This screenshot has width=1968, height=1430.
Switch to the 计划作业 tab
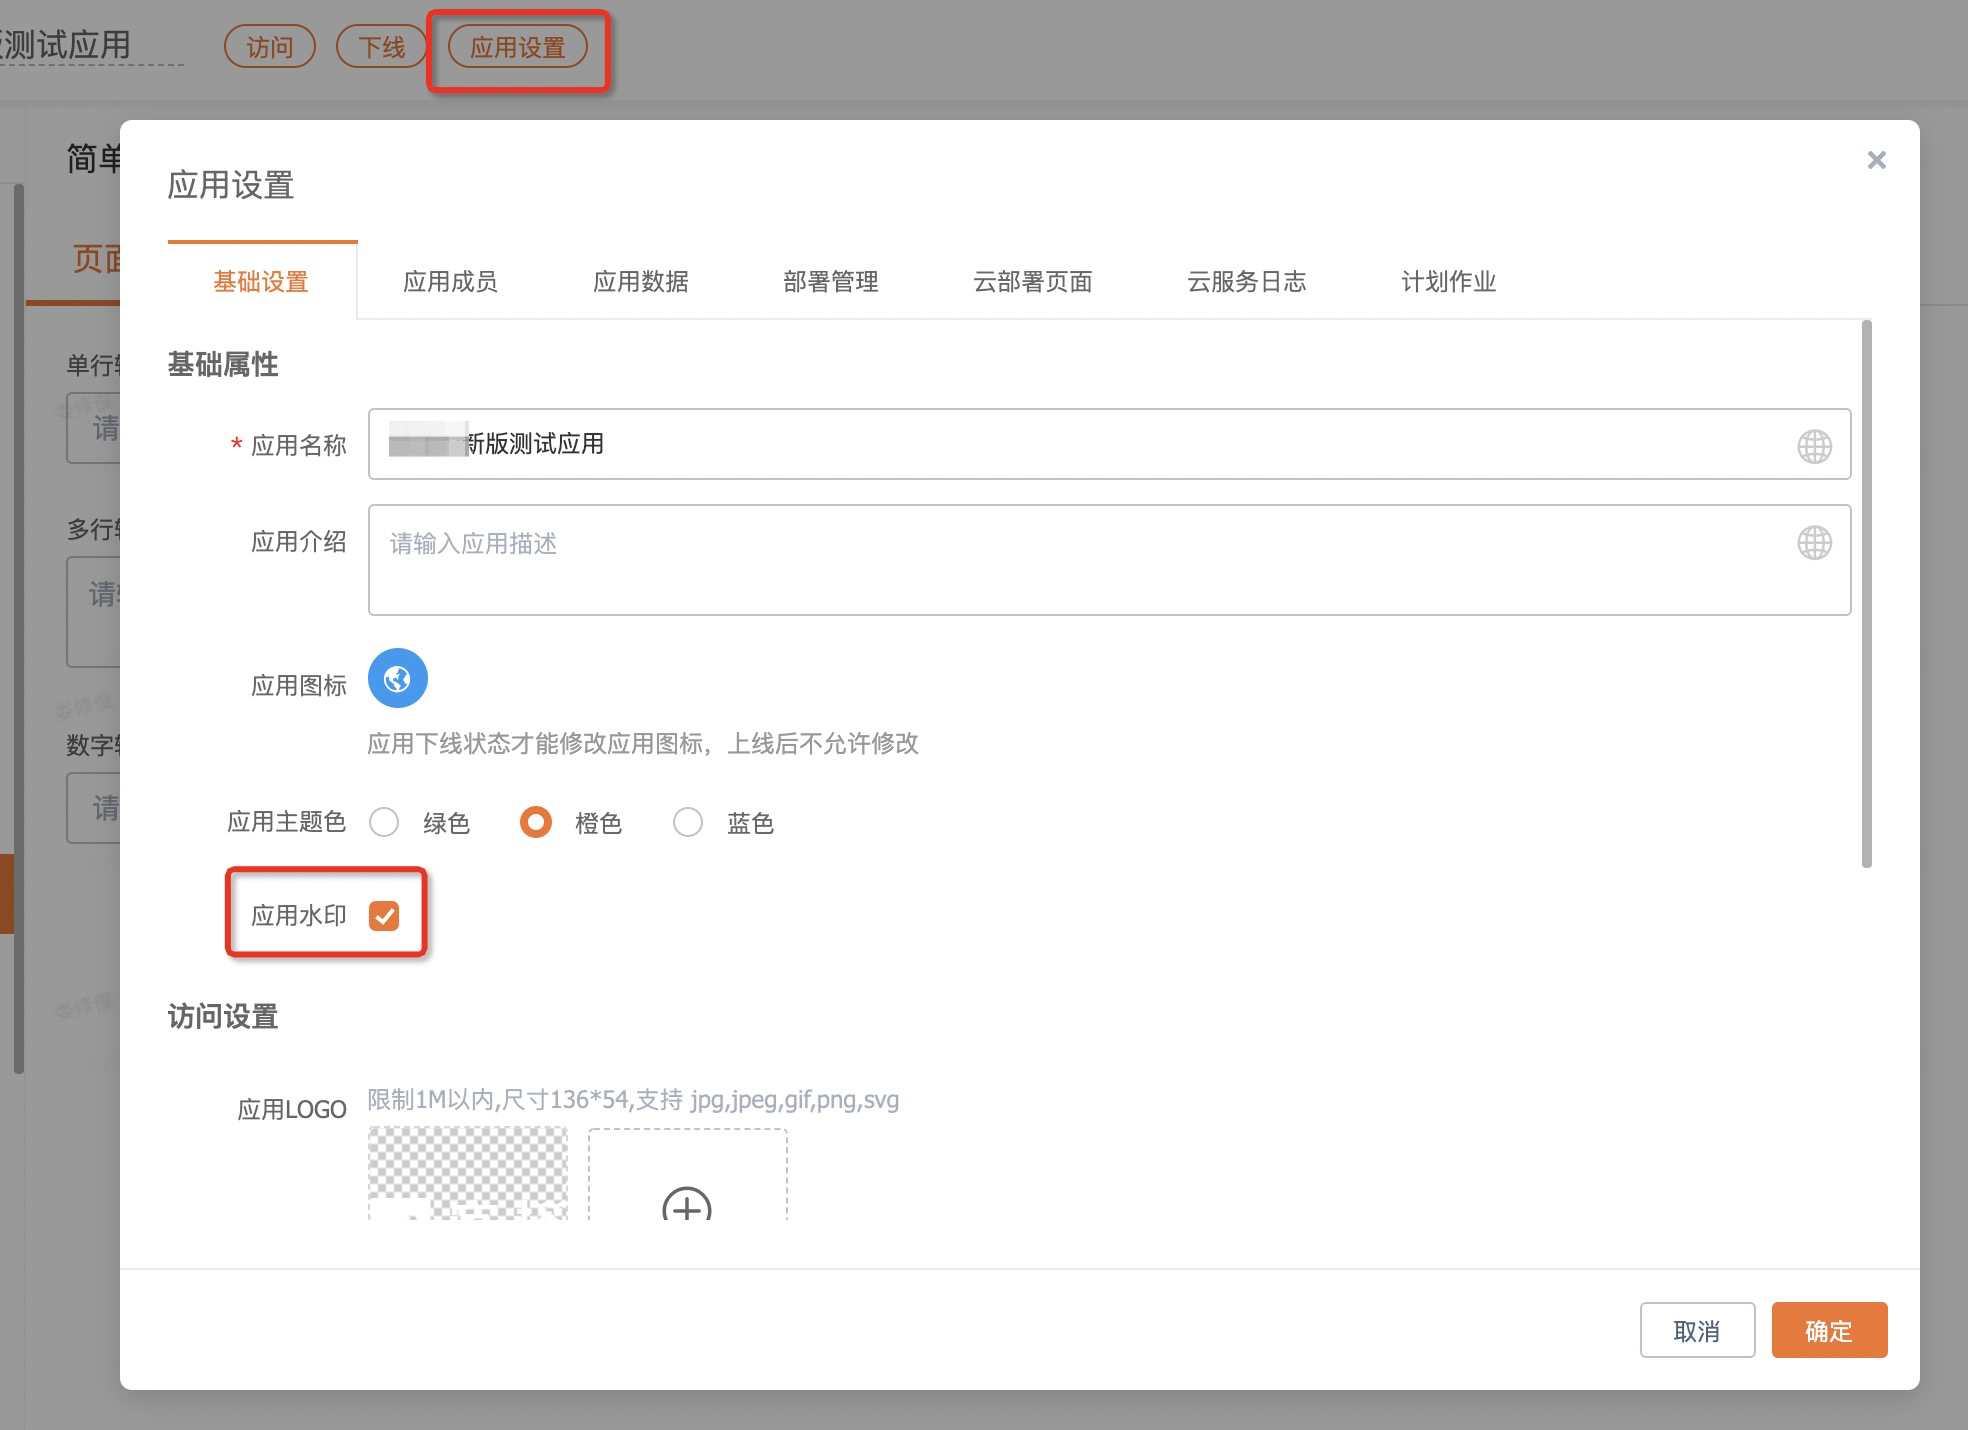pyautogui.click(x=1448, y=282)
